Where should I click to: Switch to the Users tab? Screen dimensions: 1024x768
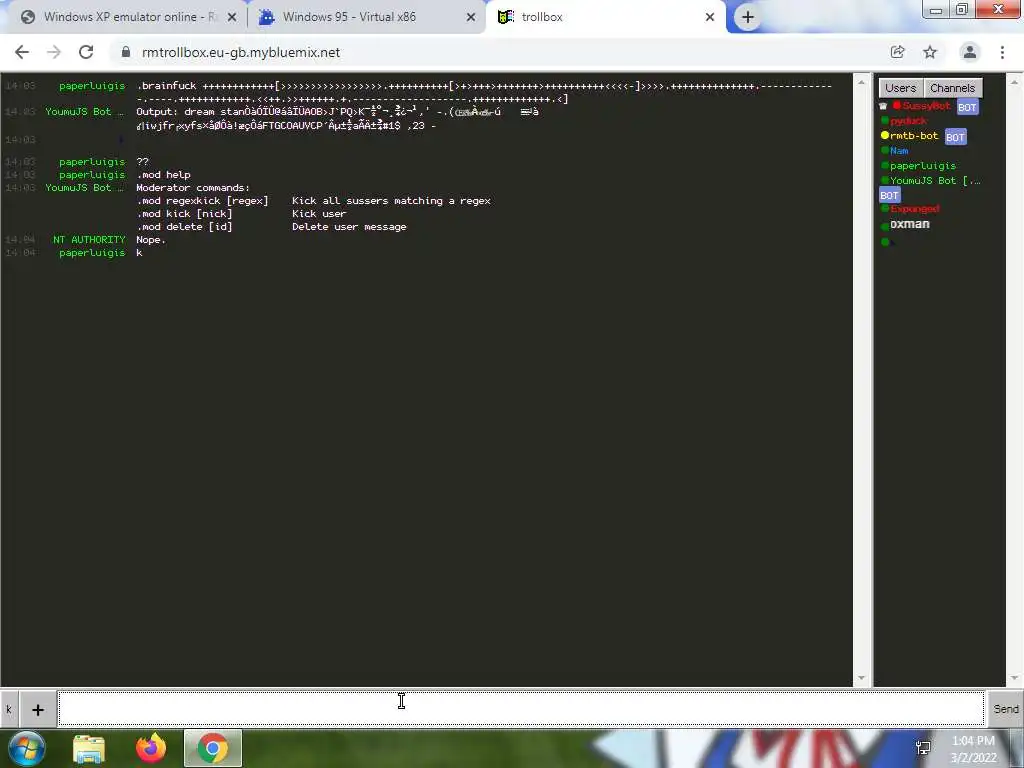pyautogui.click(x=901, y=88)
